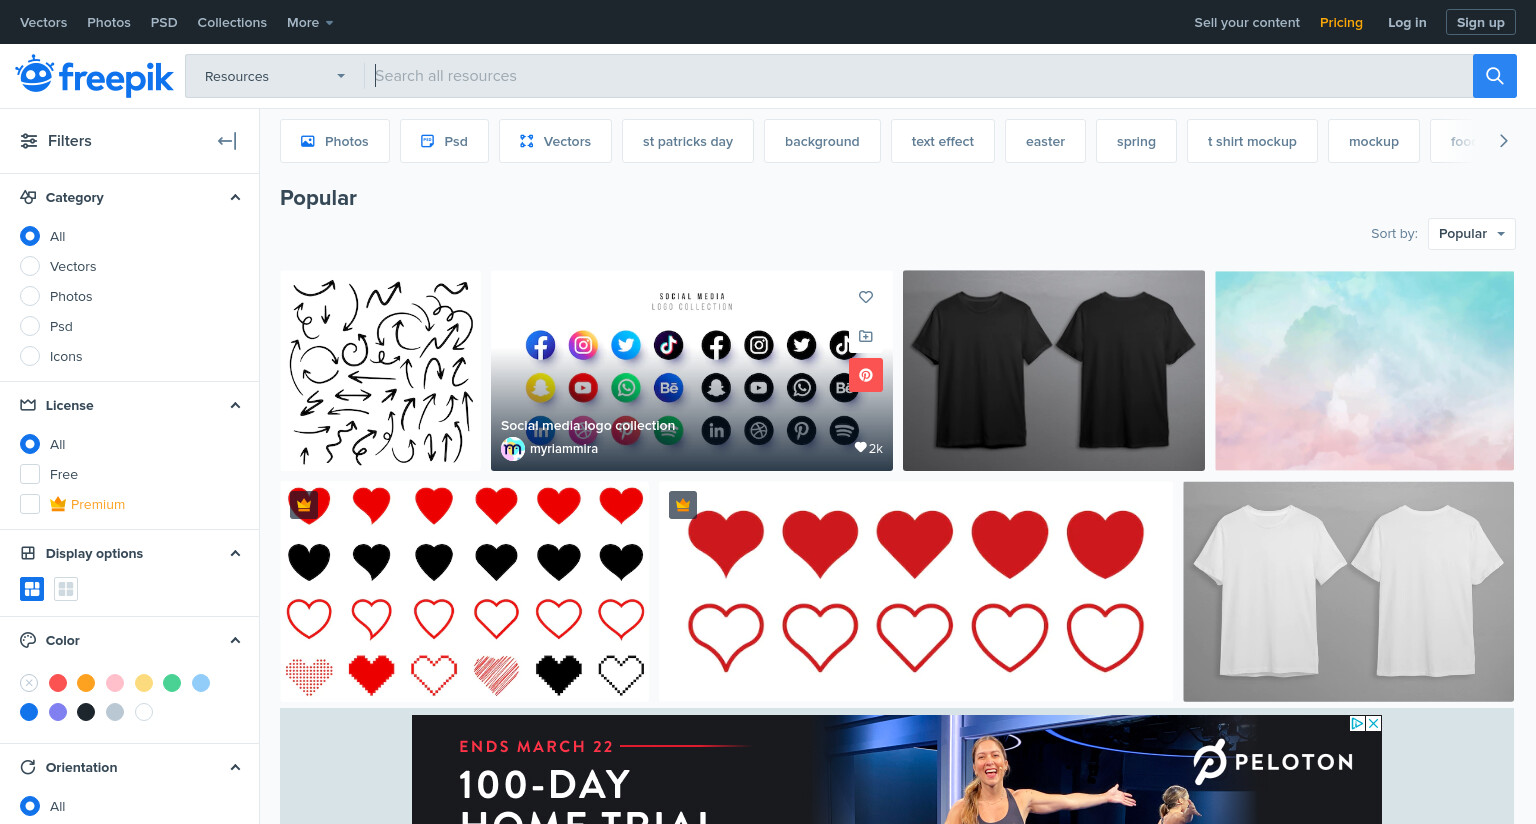Click the AdChoices icon on Peloton ad
Viewport: 1536px width, 824px height.
tap(1358, 723)
